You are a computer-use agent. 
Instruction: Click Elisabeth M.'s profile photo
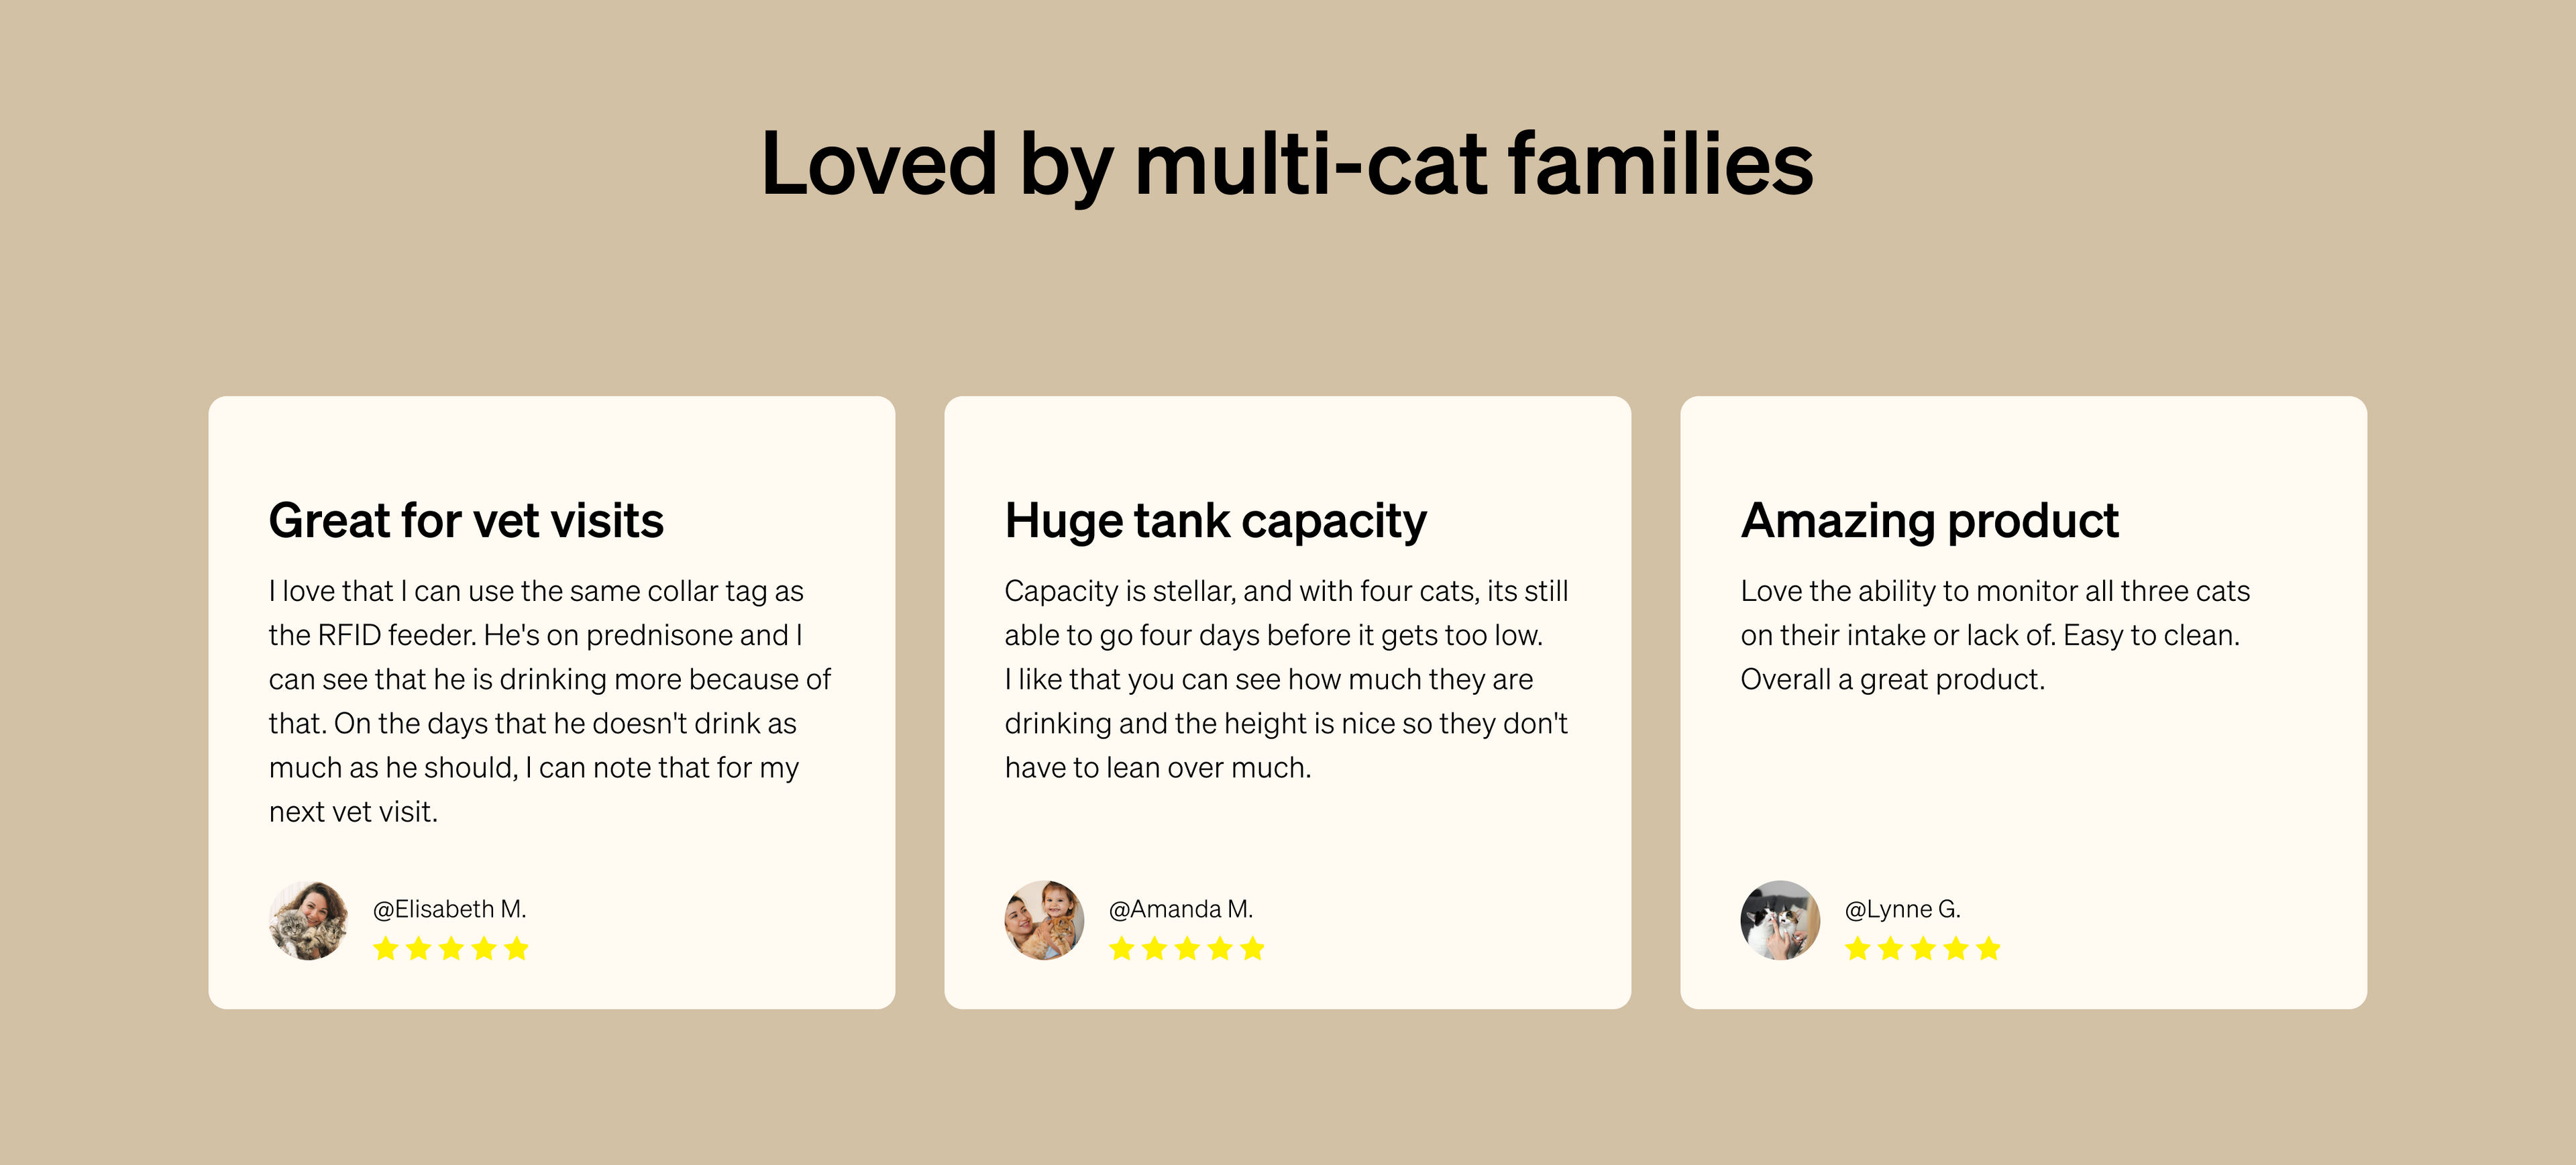(x=309, y=921)
